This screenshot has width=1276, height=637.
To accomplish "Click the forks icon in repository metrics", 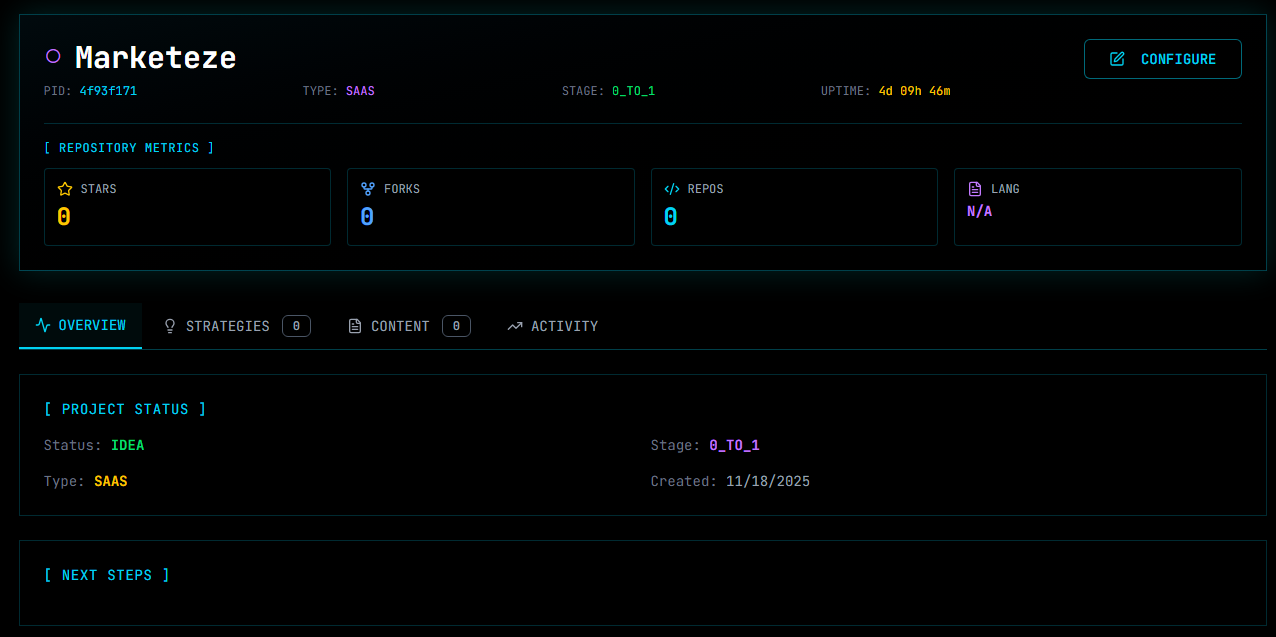I will 368,188.
